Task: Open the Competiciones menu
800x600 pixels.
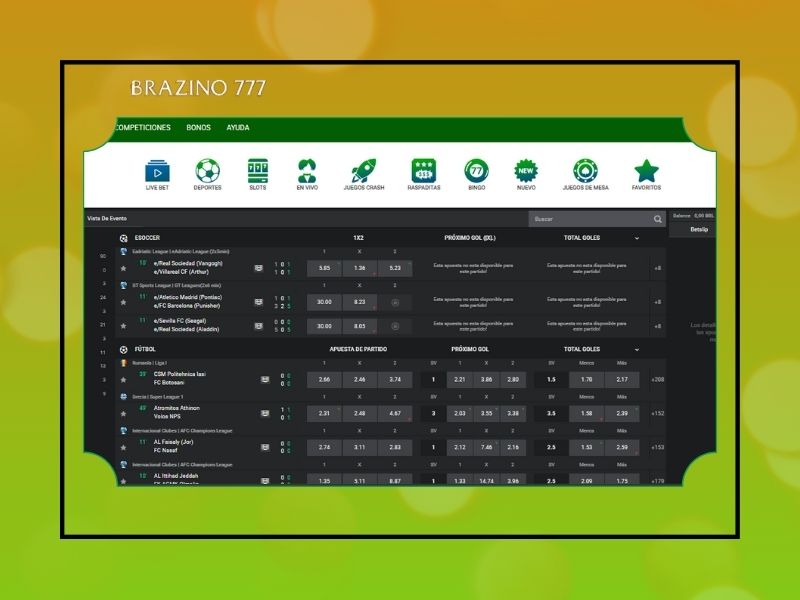Action: tap(143, 128)
